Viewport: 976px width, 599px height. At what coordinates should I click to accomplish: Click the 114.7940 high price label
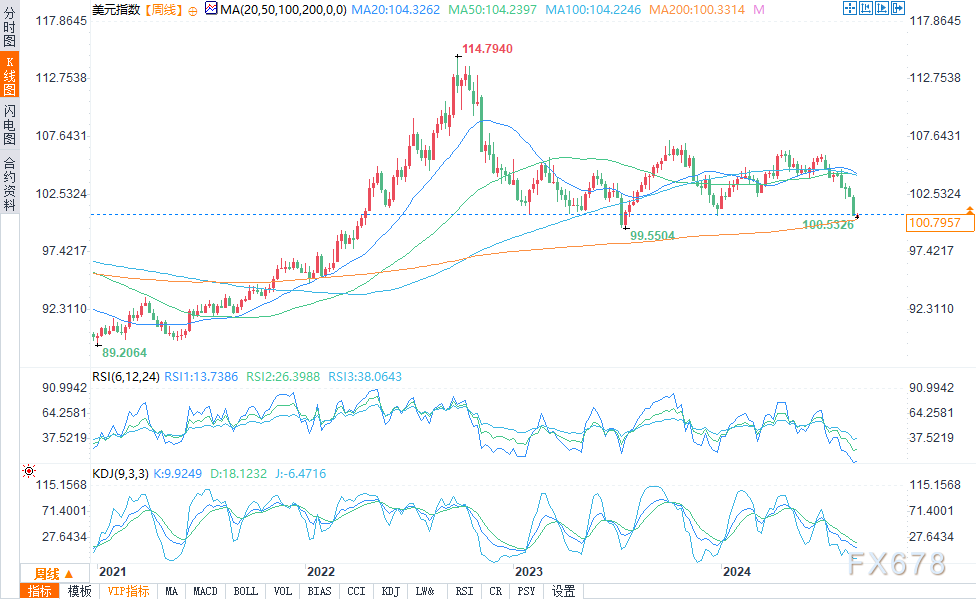(x=487, y=49)
